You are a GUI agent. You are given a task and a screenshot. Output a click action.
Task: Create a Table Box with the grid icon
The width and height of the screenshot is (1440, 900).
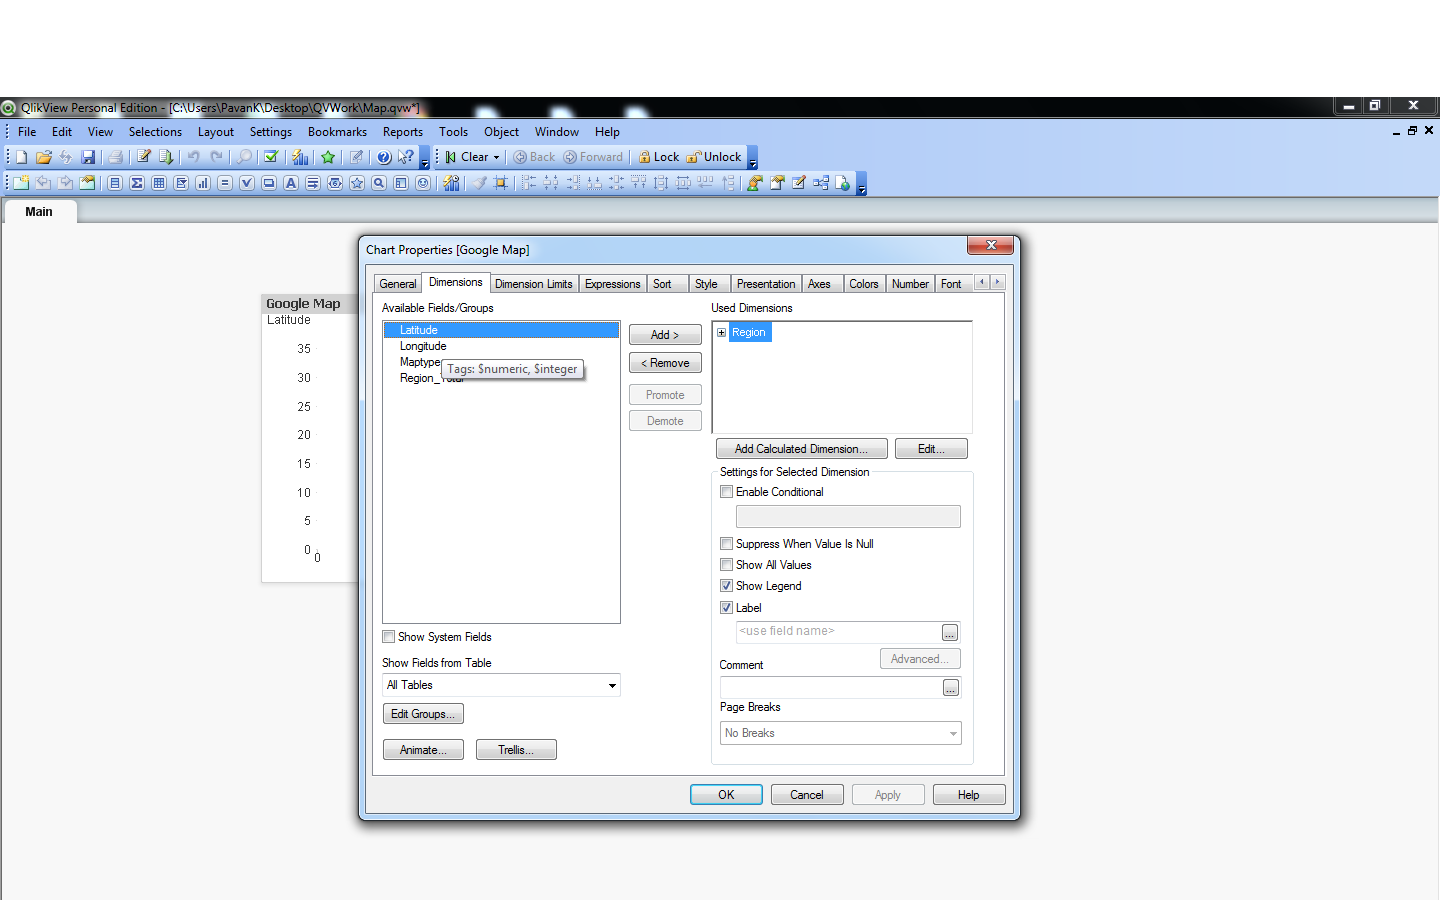(x=159, y=183)
